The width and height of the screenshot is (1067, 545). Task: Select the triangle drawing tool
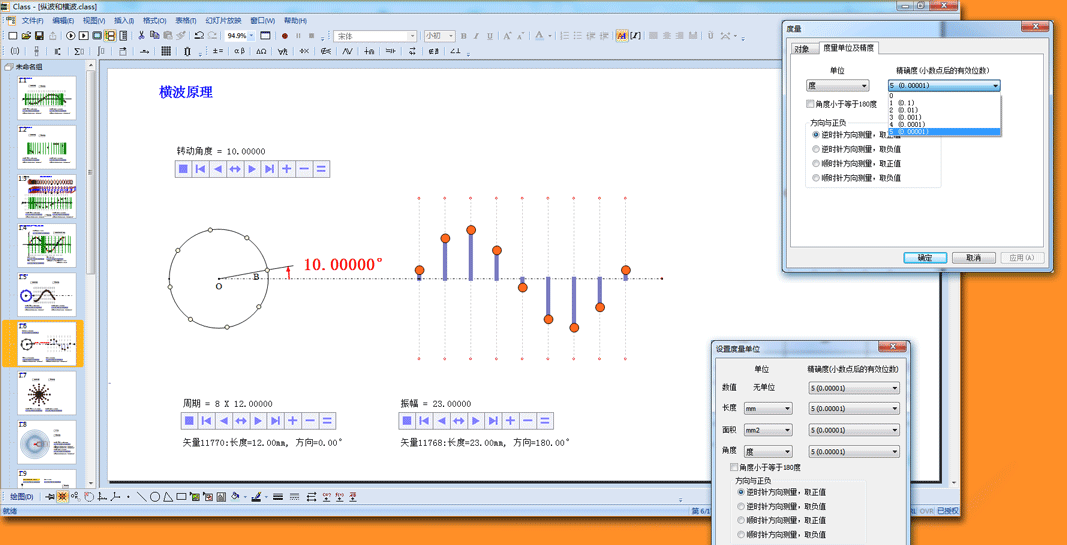tap(168, 497)
